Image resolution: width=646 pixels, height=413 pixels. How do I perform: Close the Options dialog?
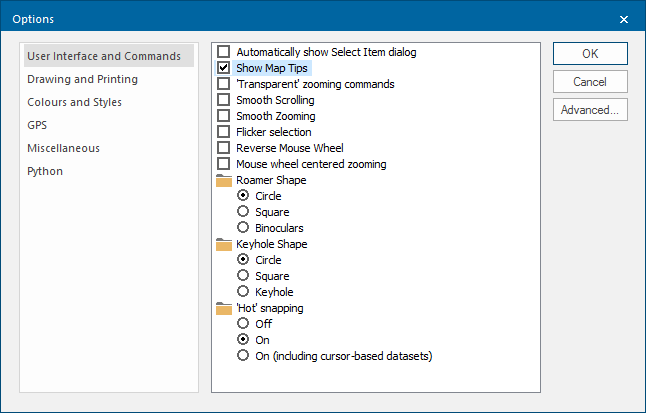[624, 19]
